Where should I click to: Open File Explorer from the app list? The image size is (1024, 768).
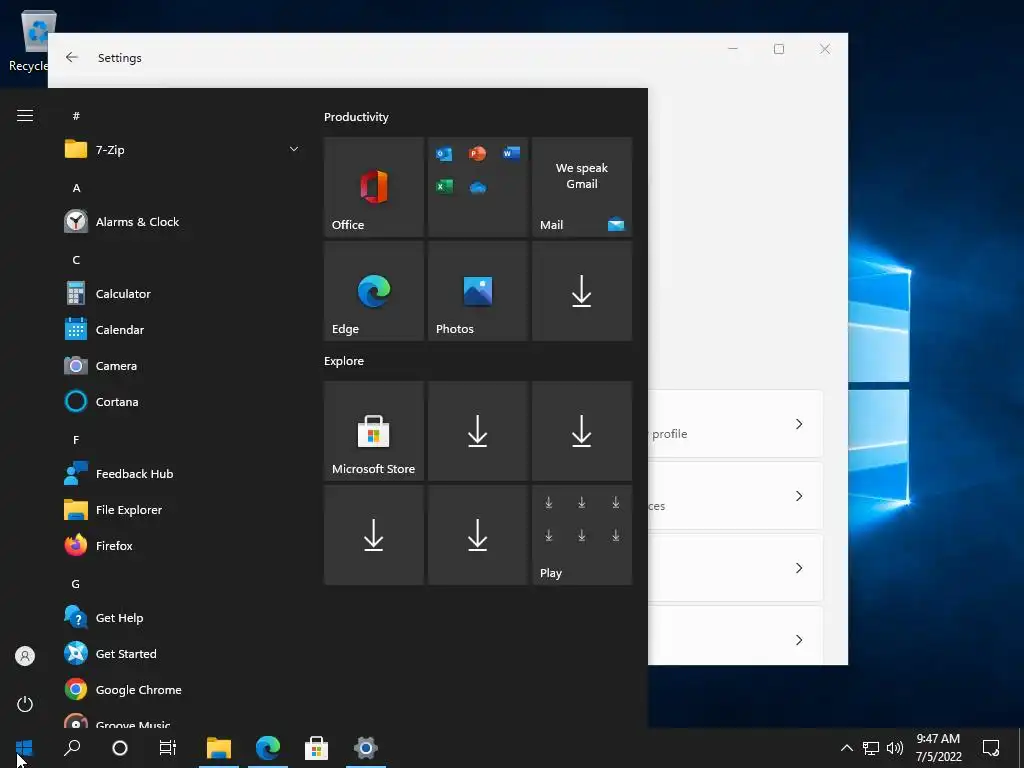point(183,510)
